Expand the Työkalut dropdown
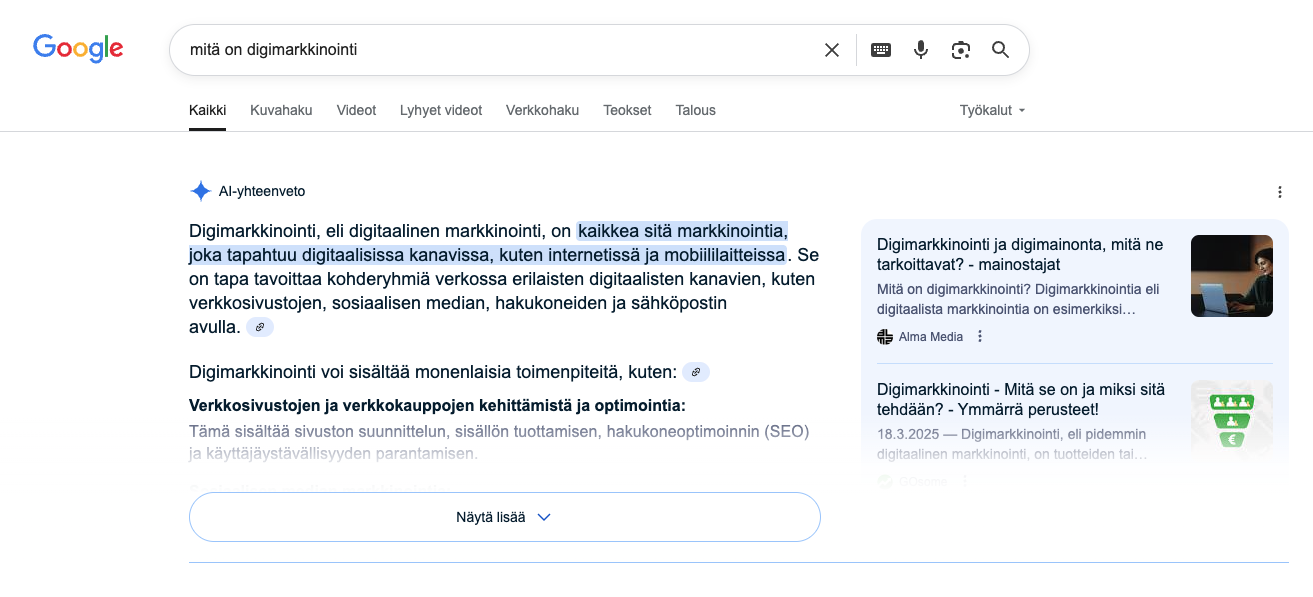Viewport: 1313px width, 597px height. (993, 111)
